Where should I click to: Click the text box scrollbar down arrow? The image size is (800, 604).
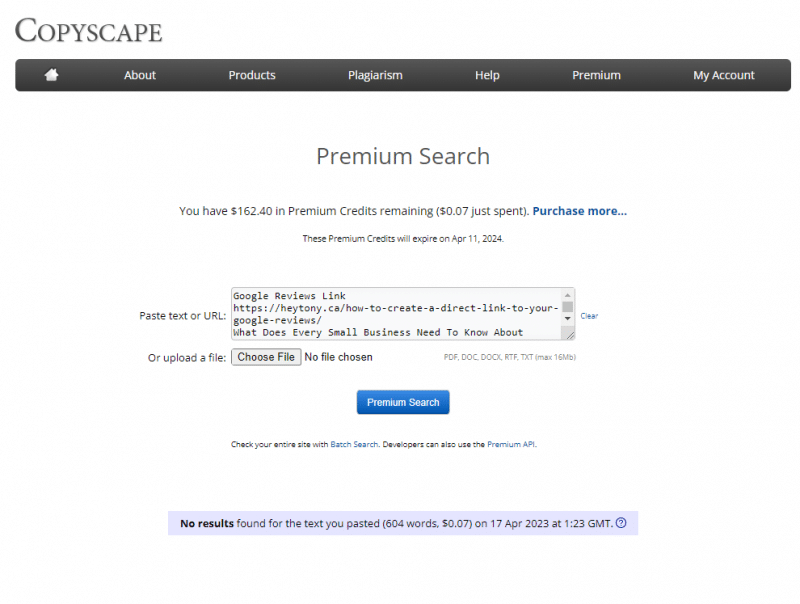(x=568, y=319)
